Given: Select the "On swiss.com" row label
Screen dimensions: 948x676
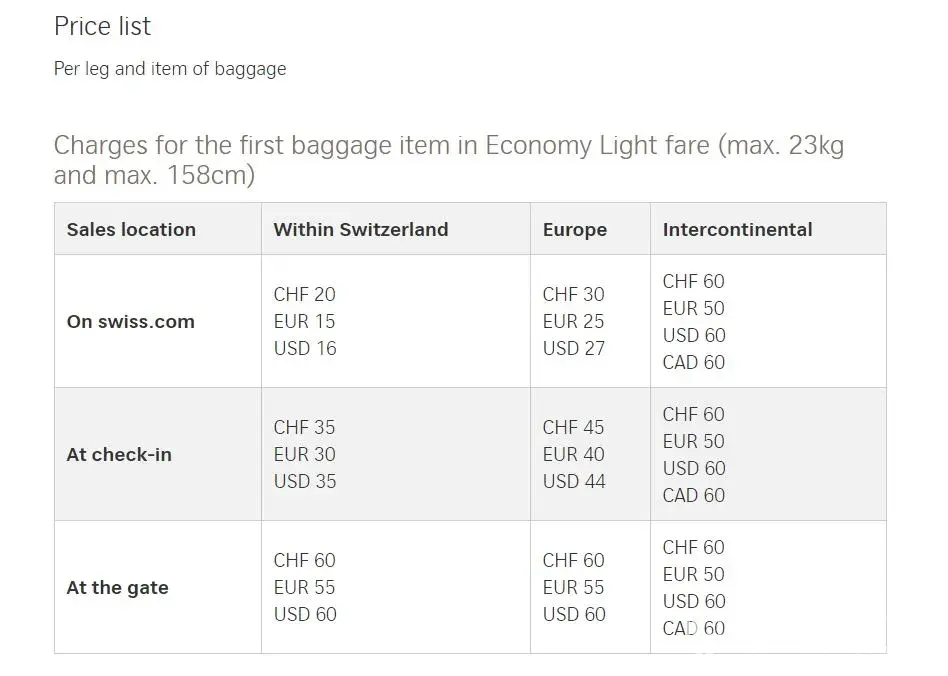Looking at the screenshot, I should [131, 322].
